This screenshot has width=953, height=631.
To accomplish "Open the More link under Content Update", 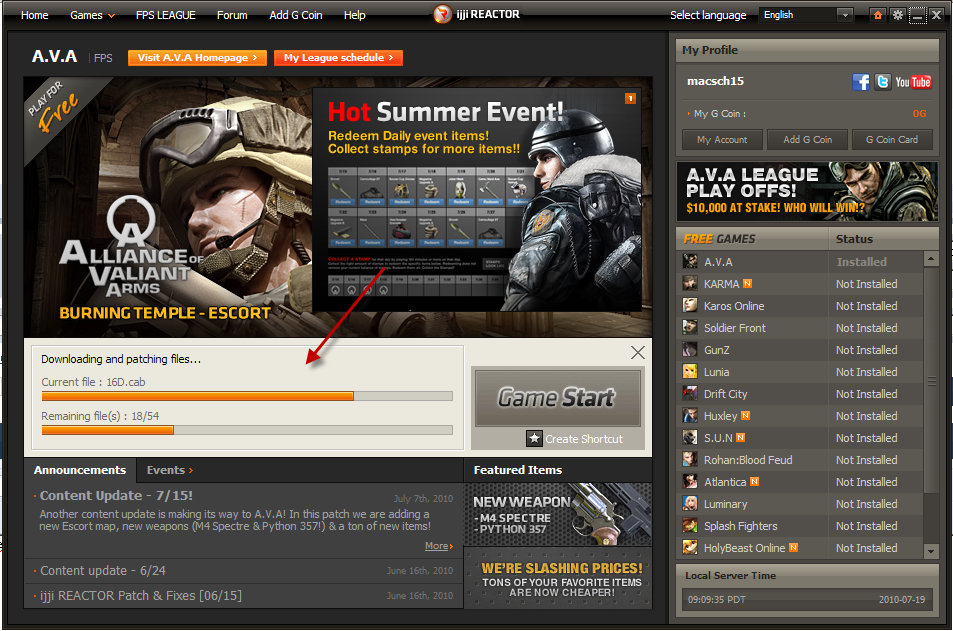I will [439, 546].
